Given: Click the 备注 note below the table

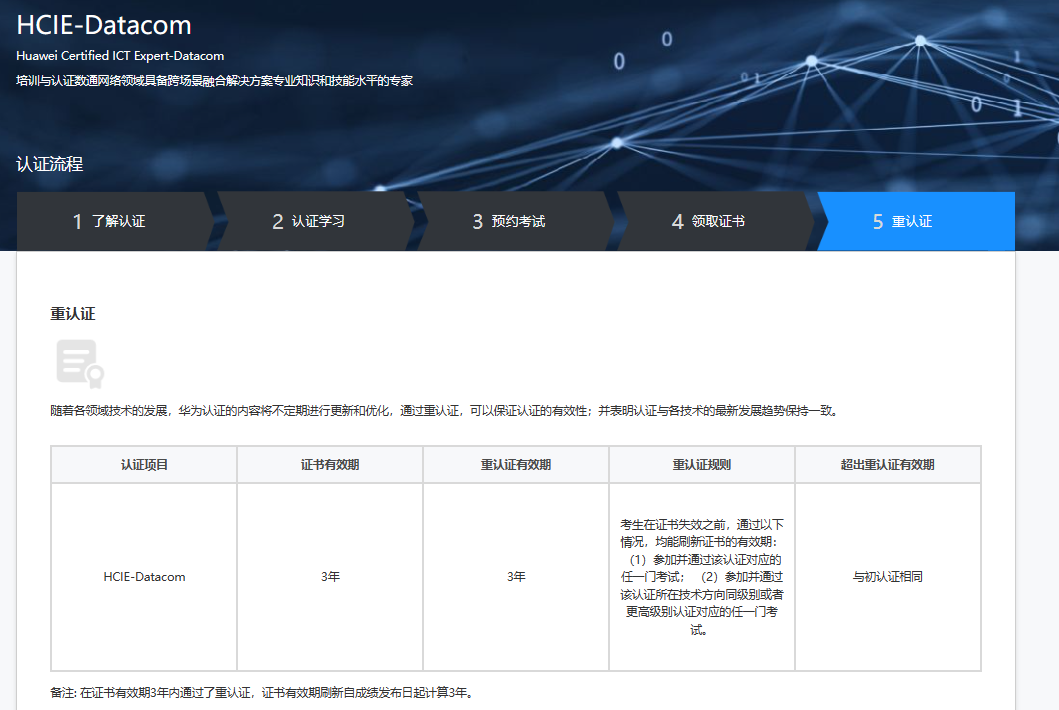Looking at the screenshot, I should pos(263,693).
